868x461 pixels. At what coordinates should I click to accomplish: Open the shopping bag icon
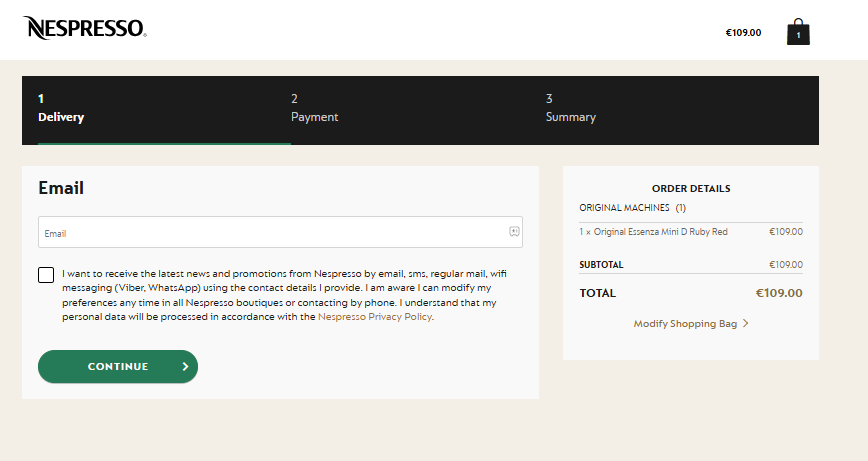click(x=798, y=32)
